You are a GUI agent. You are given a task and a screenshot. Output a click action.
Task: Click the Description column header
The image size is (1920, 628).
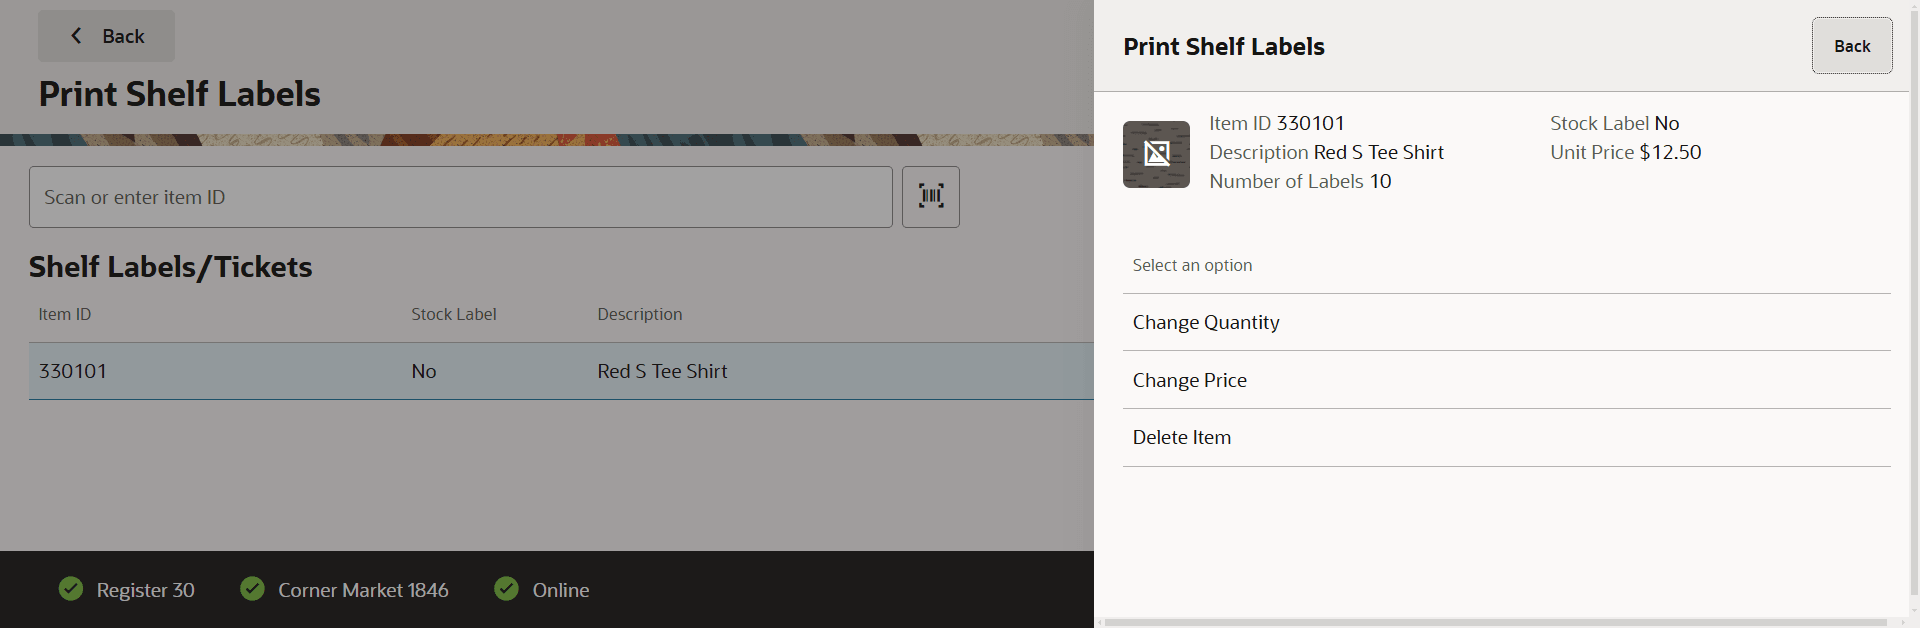640,314
